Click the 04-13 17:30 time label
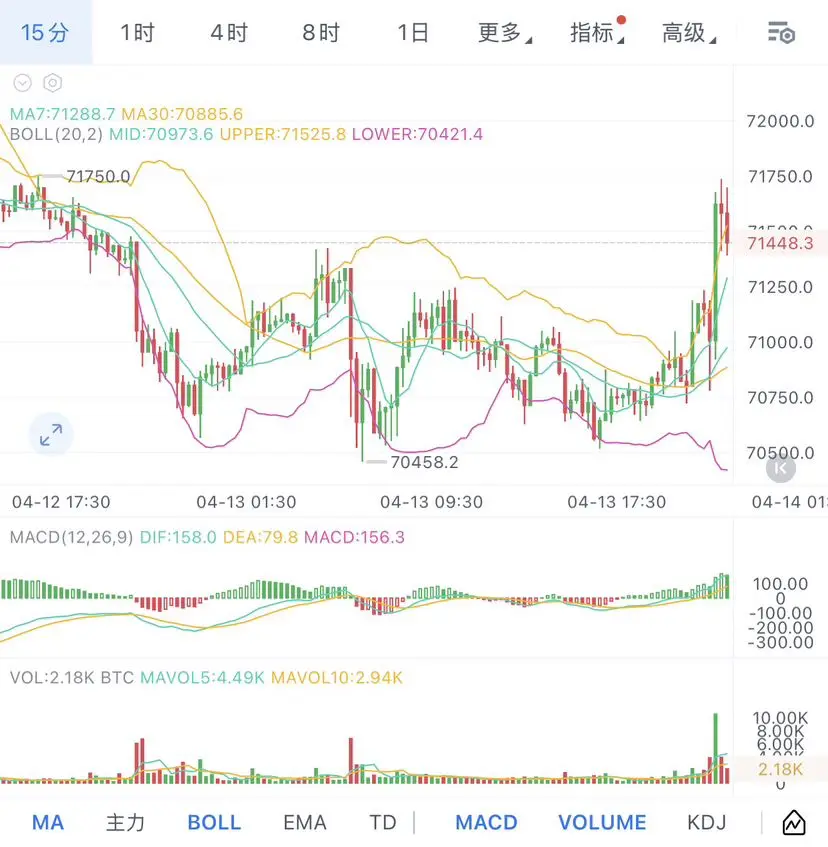This screenshot has width=828, height=847. point(617,502)
